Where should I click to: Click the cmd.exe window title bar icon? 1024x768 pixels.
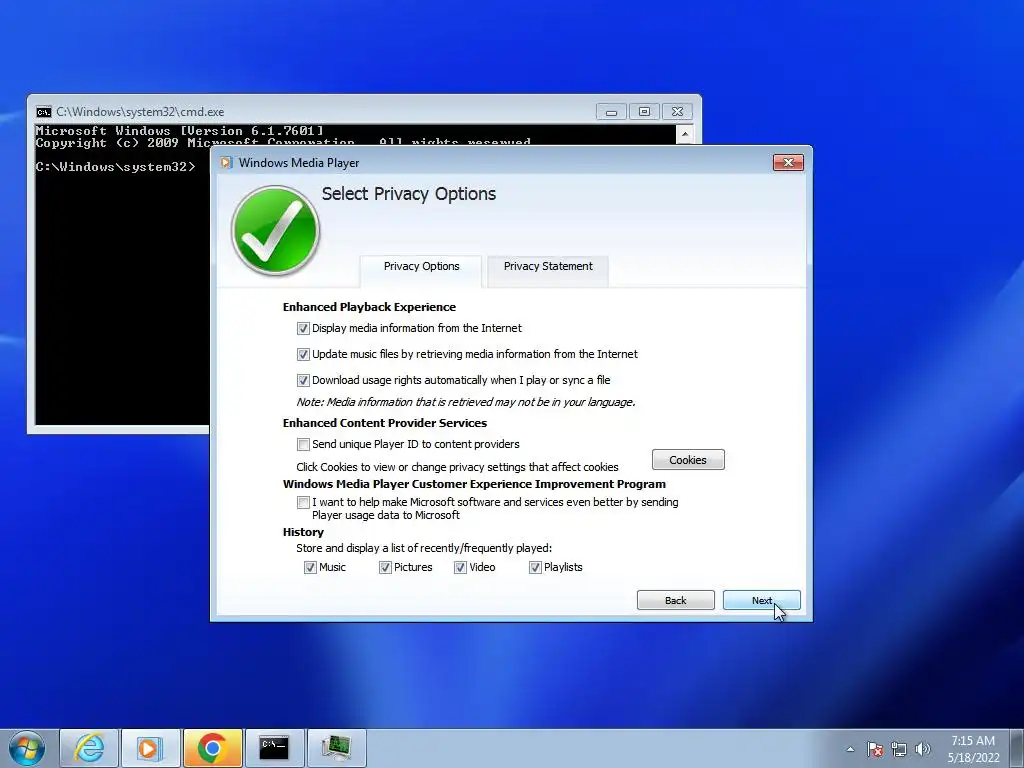pyautogui.click(x=44, y=112)
